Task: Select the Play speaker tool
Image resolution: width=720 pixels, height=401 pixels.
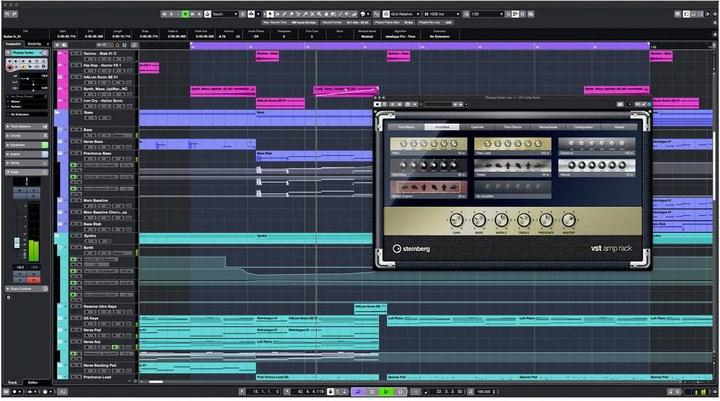Action: (346, 14)
